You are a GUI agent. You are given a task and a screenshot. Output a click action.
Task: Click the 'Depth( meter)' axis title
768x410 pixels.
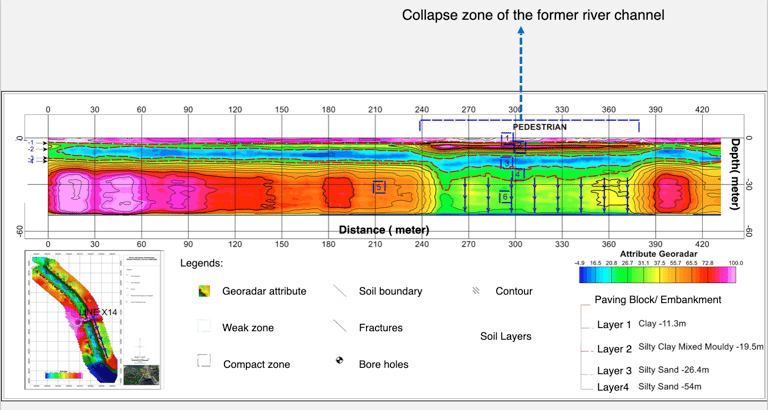pos(735,174)
